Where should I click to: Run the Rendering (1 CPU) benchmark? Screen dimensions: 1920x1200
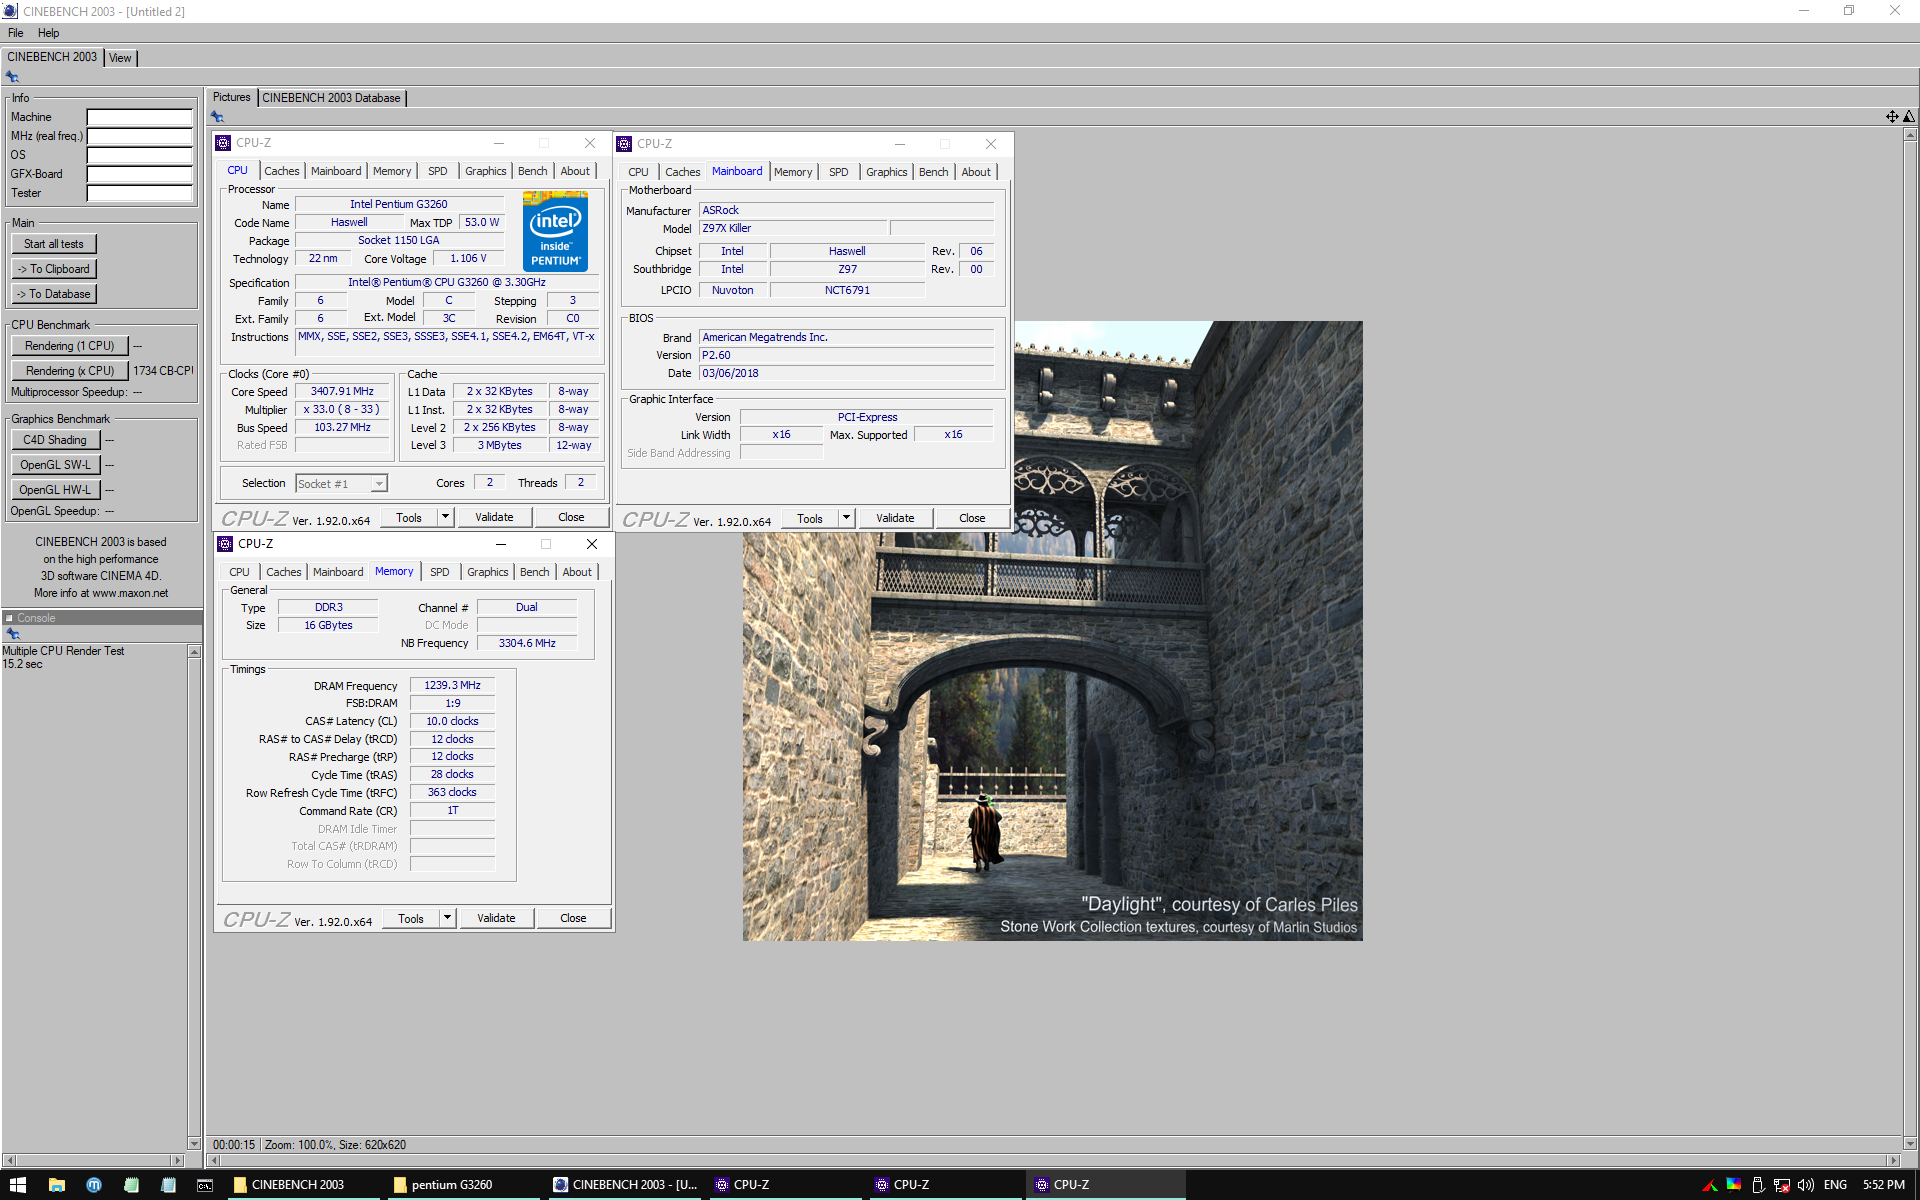[x=70, y=346]
